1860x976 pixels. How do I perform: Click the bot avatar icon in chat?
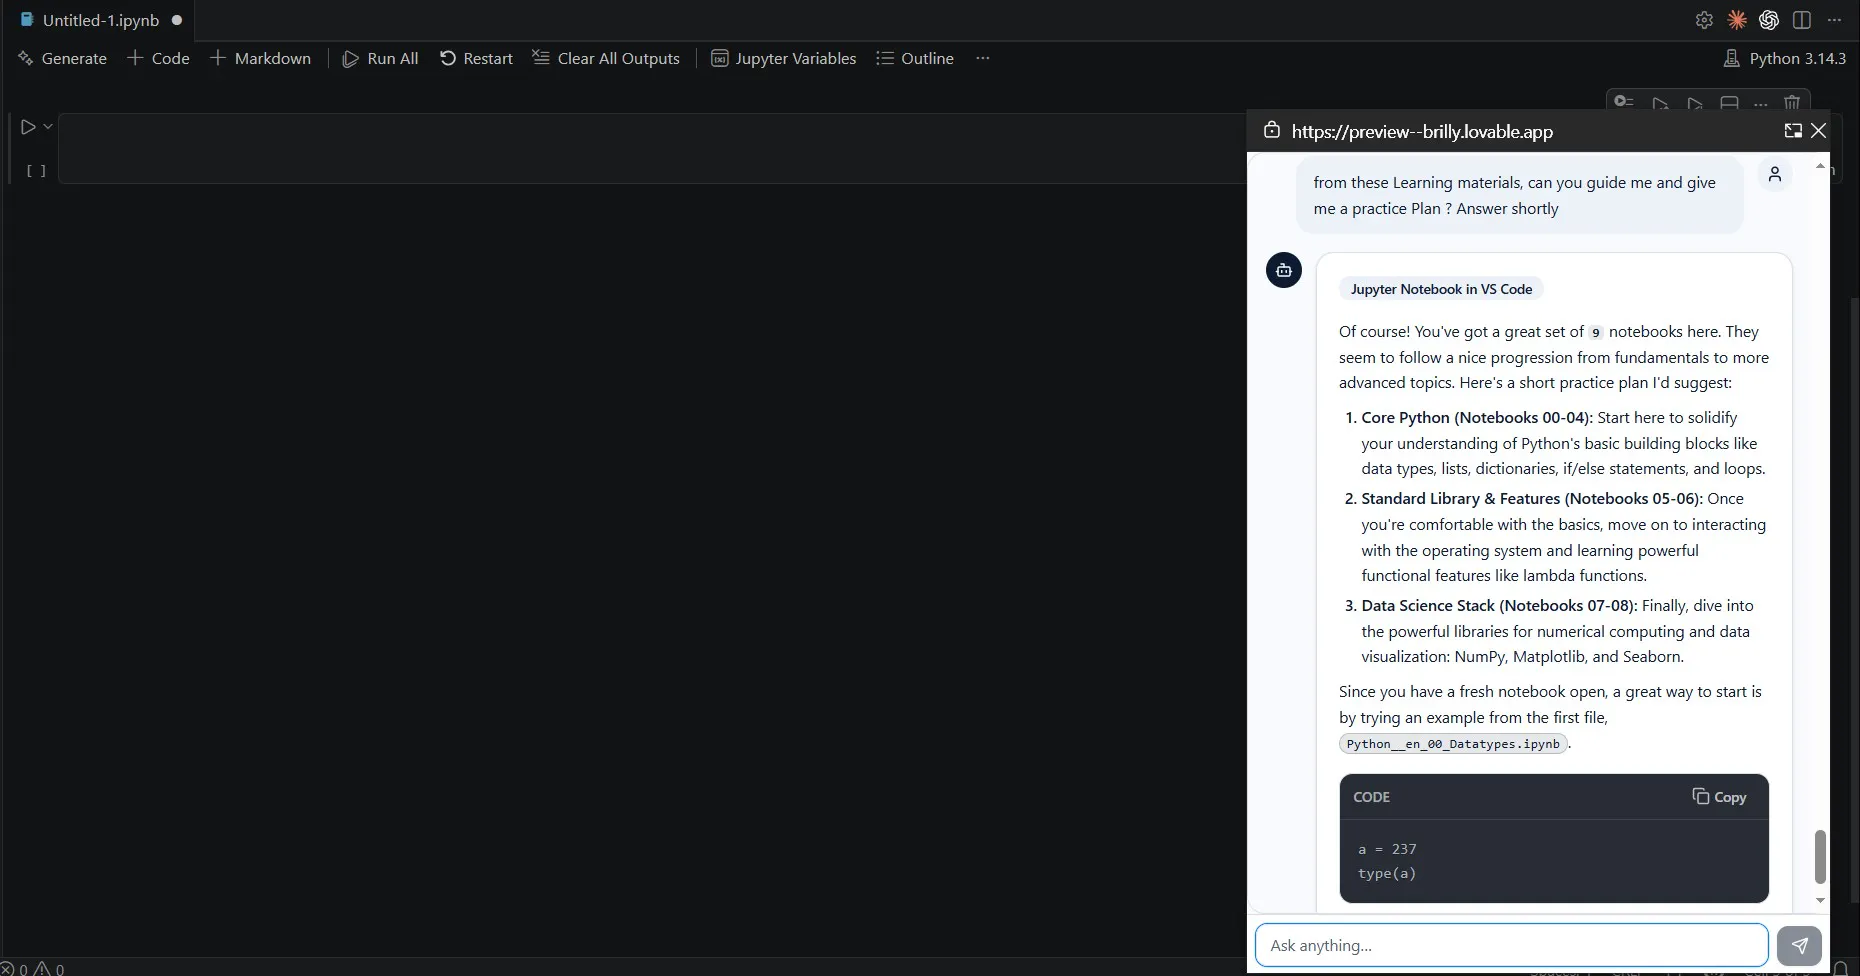tap(1284, 270)
